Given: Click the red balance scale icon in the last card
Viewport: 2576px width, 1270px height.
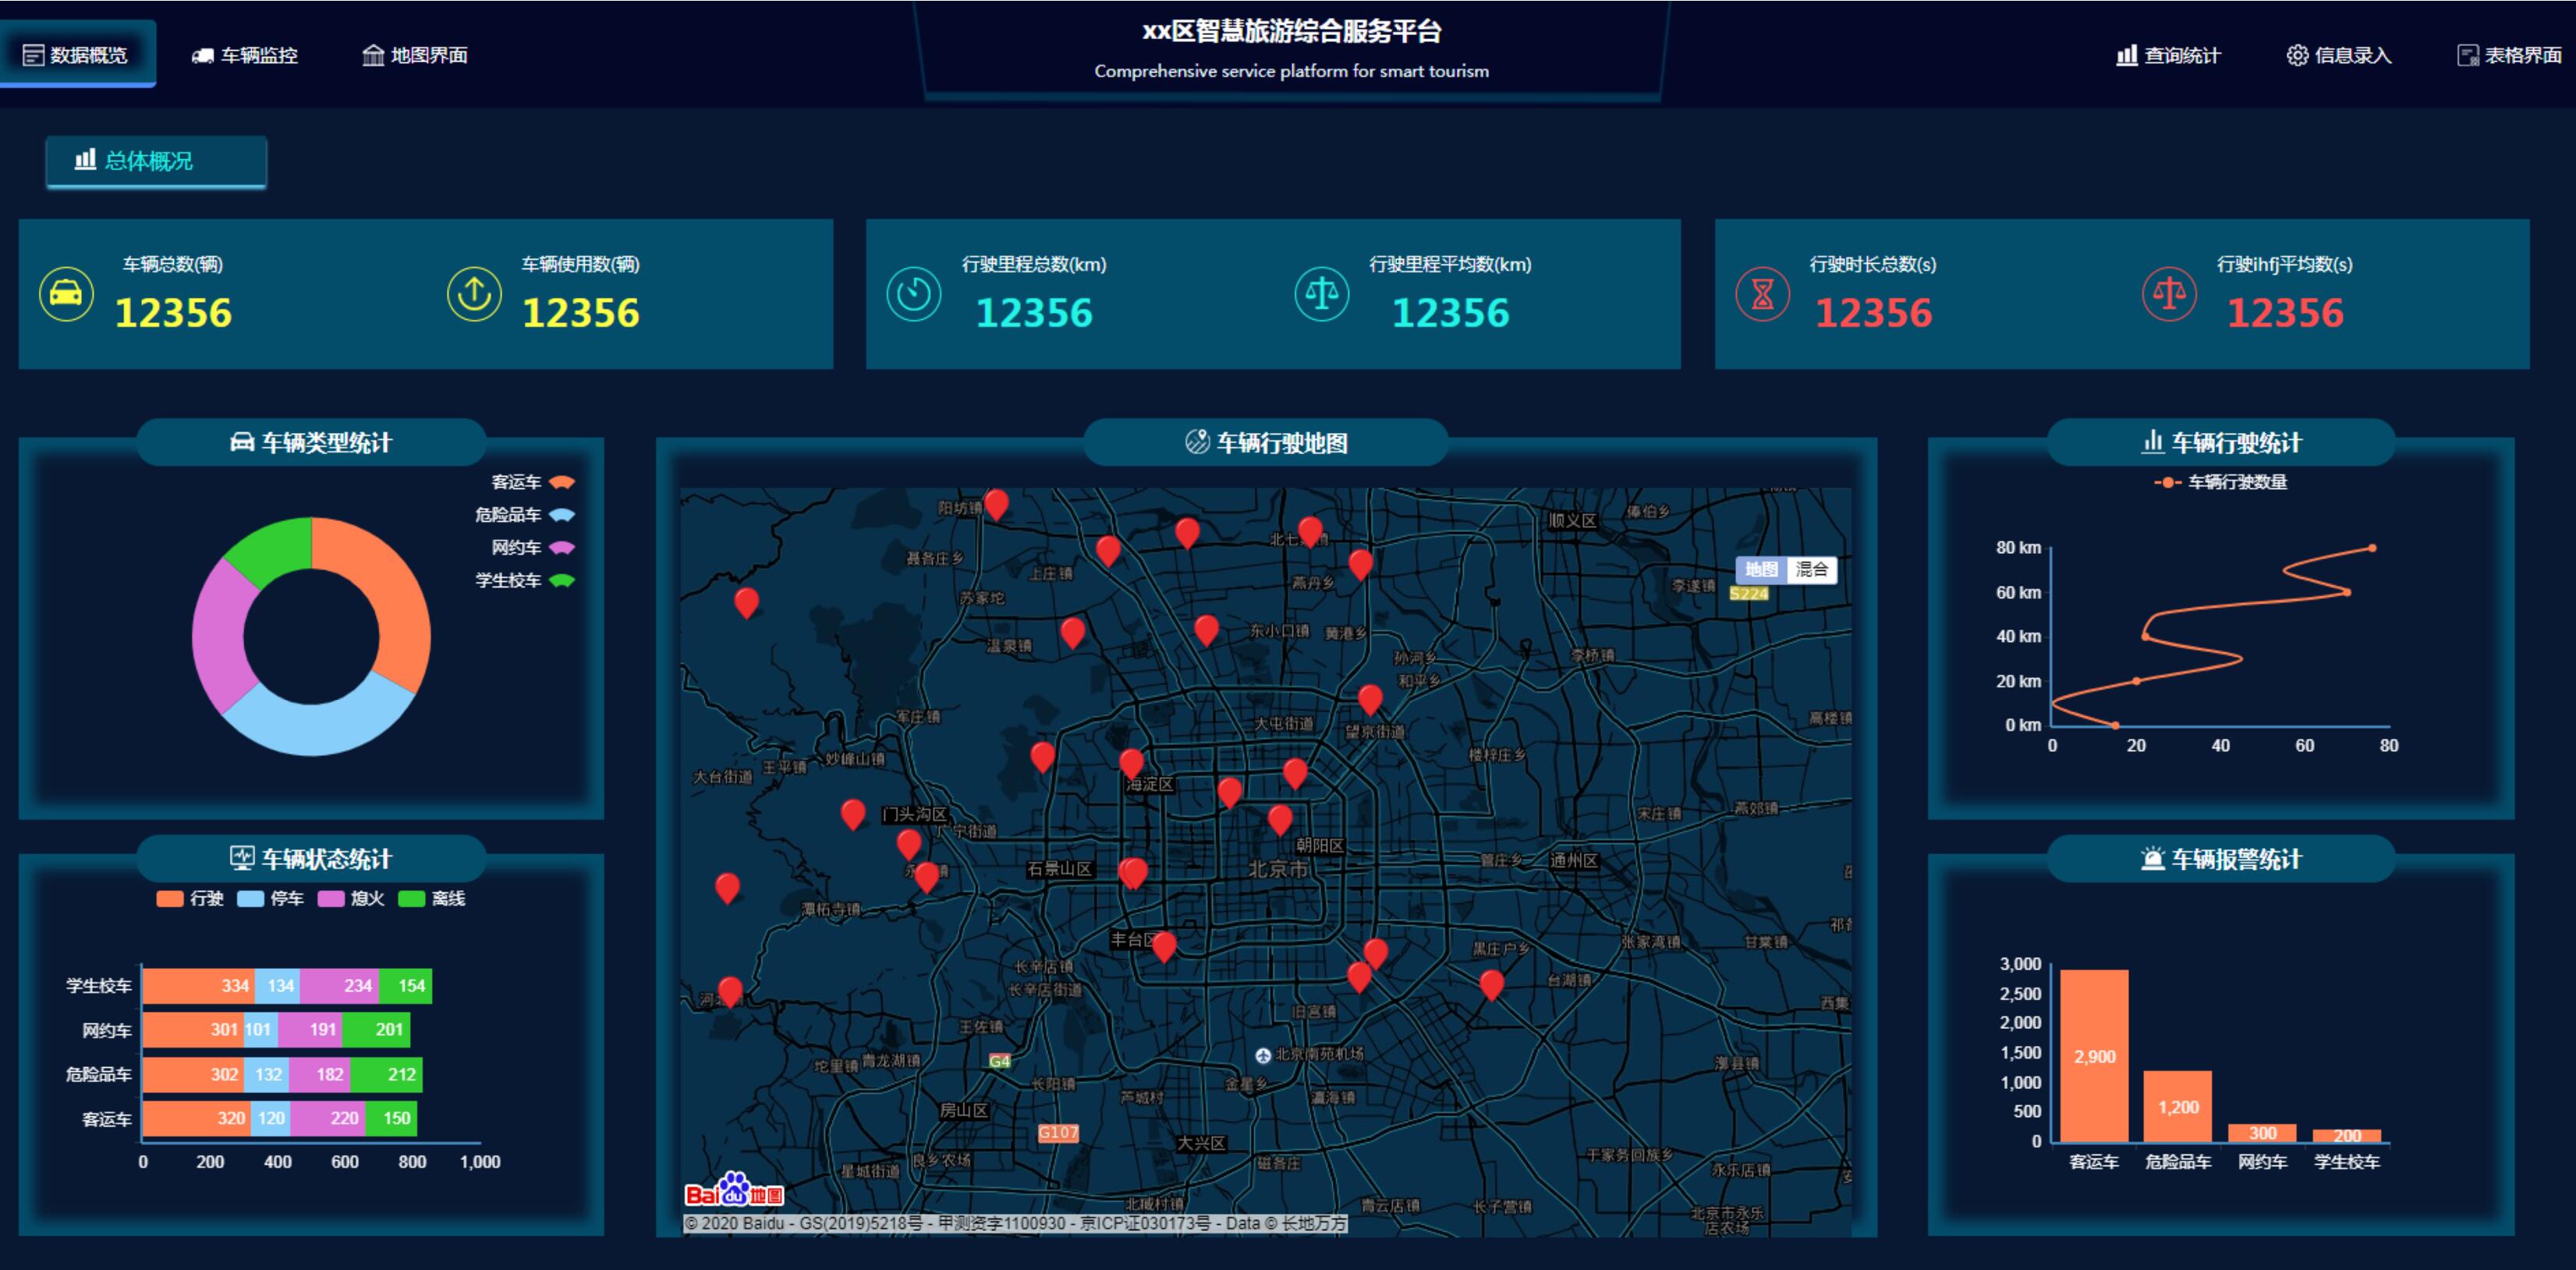Looking at the screenshot, I should 2169,294.
